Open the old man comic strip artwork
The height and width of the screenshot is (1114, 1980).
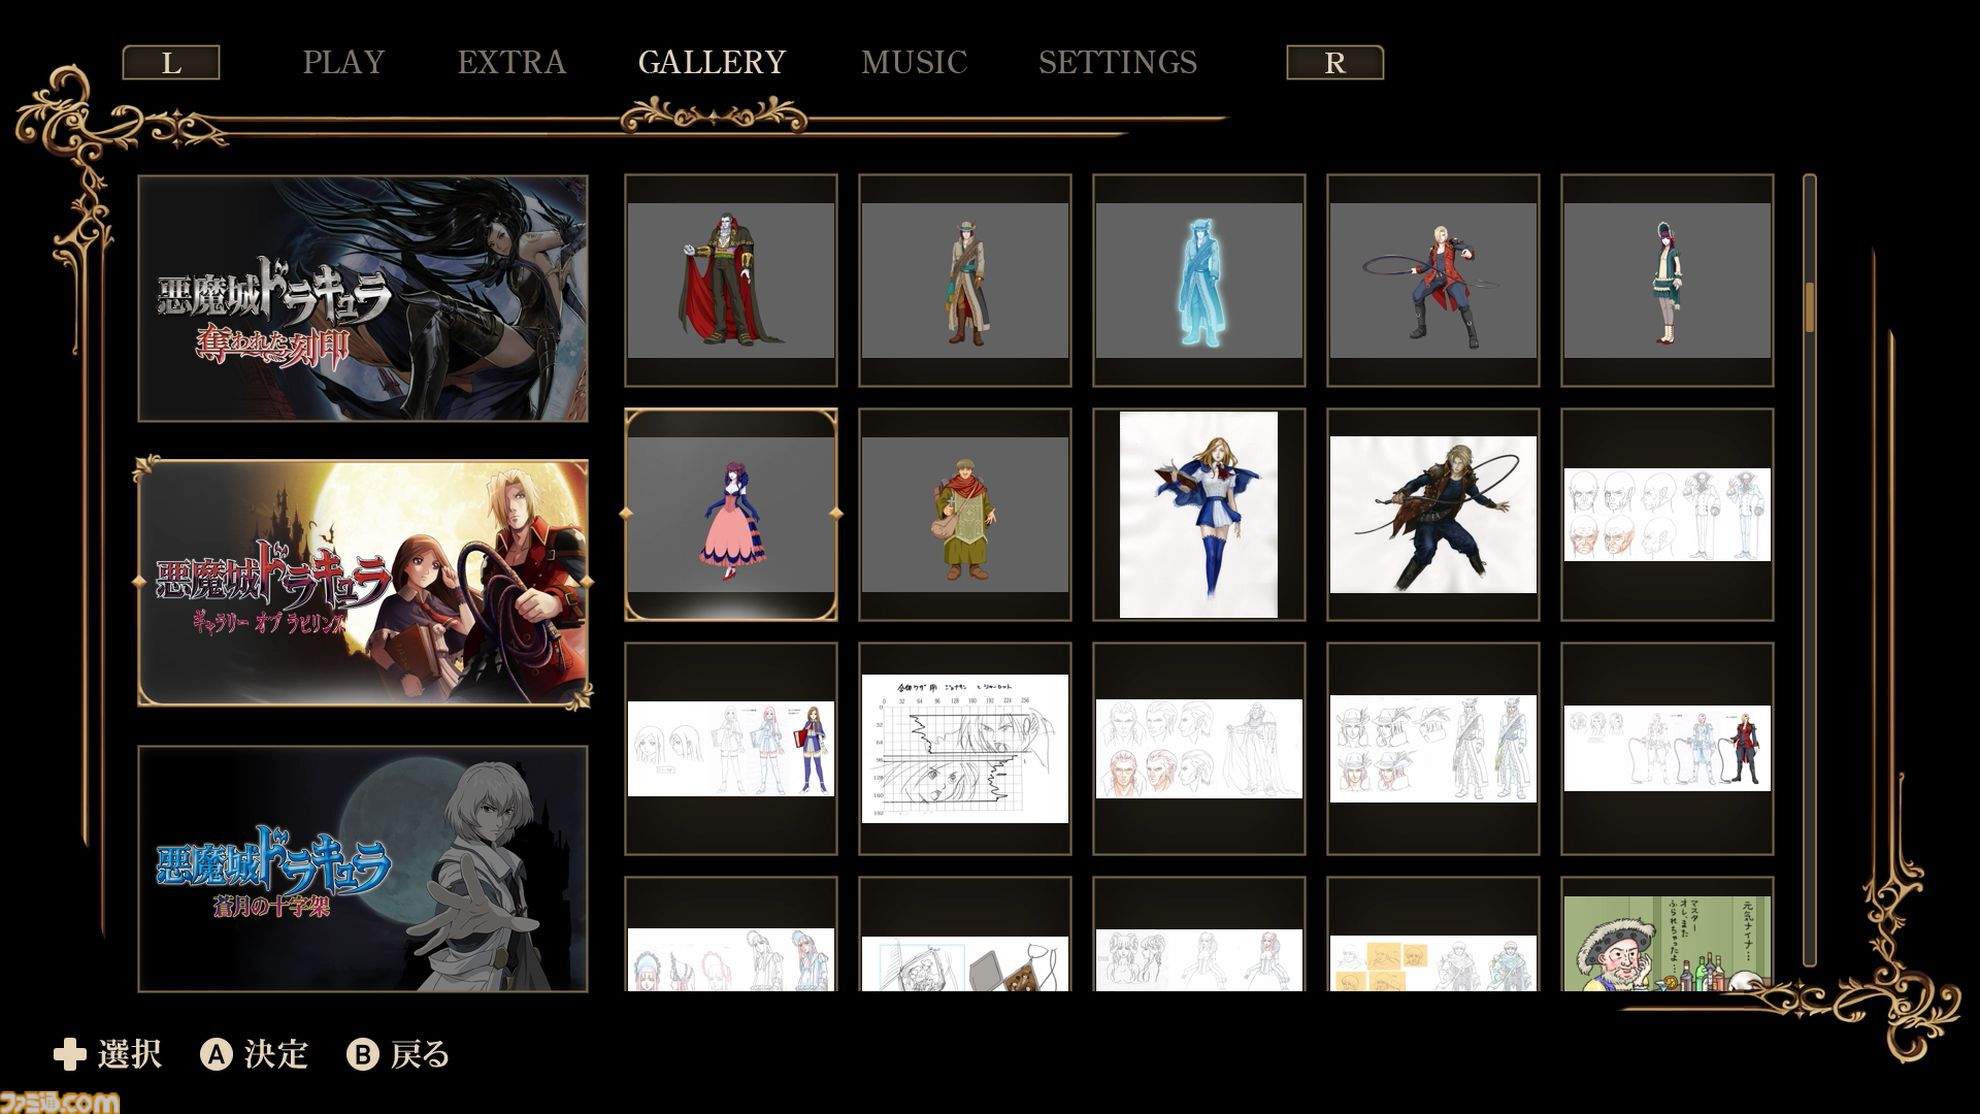1667,935
